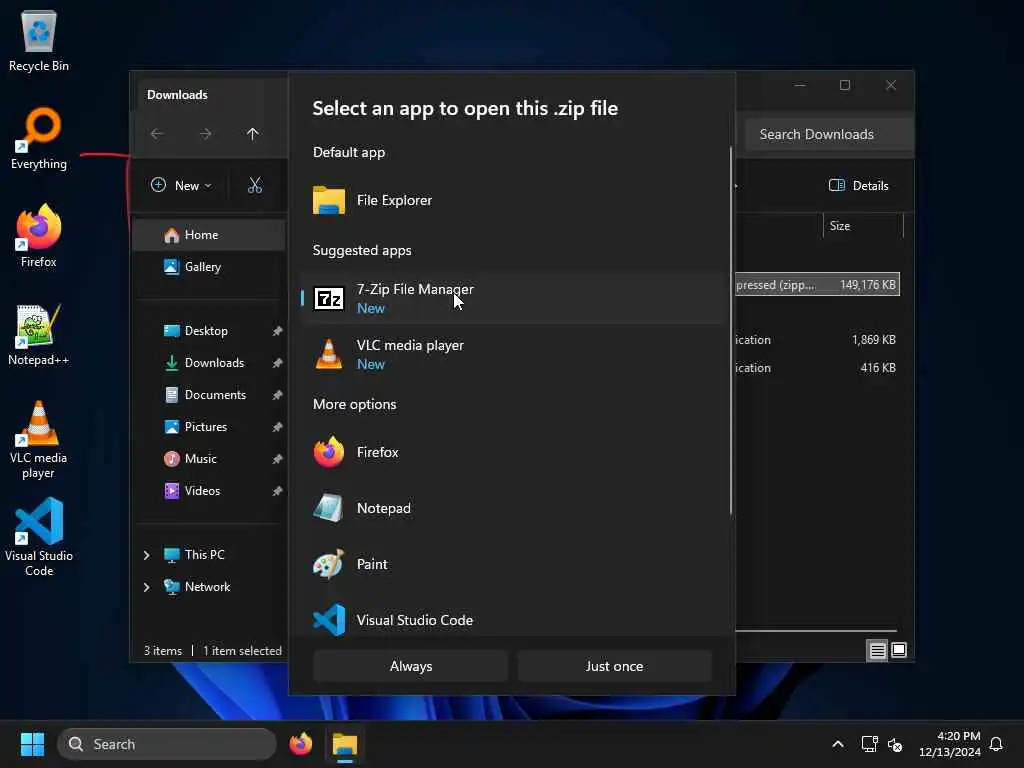
Task: Click File Explorer taskbar icon
Action: pyautogui.click(x=345, y=744)
